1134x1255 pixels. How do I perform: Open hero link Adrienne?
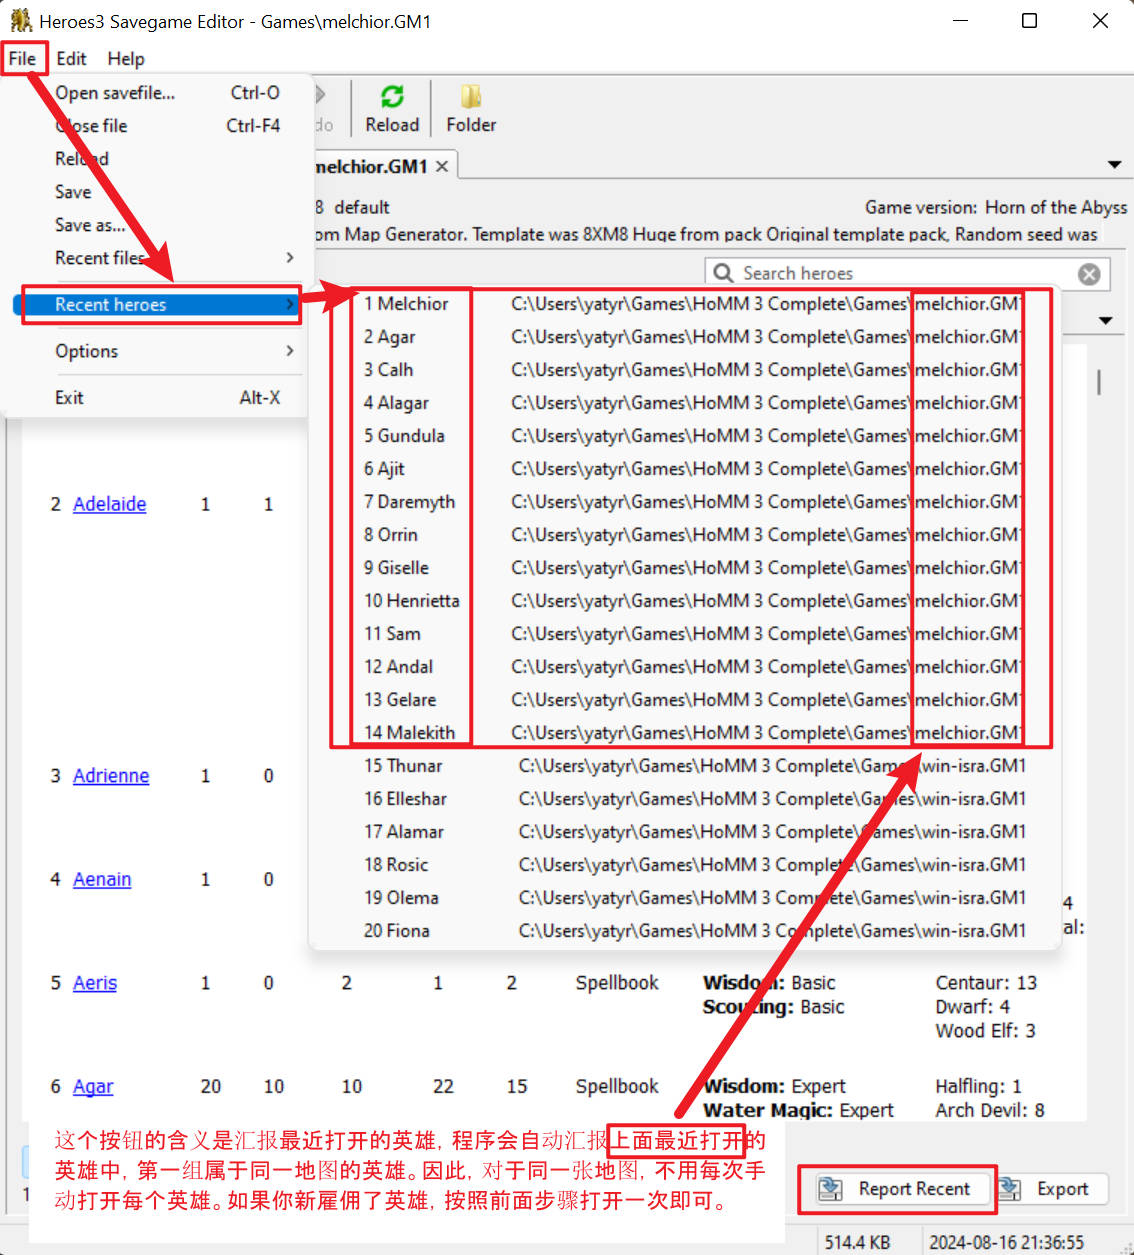coord(111,776)
